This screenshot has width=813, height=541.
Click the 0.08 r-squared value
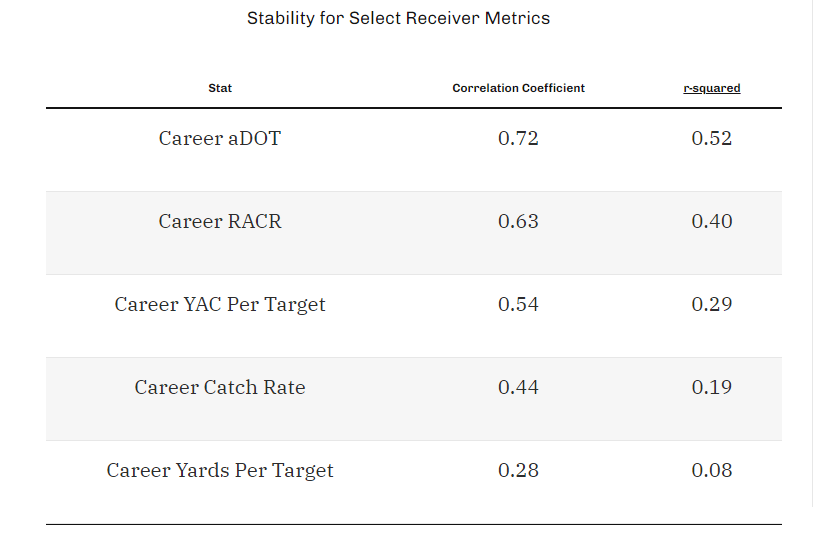coord(711,470)
